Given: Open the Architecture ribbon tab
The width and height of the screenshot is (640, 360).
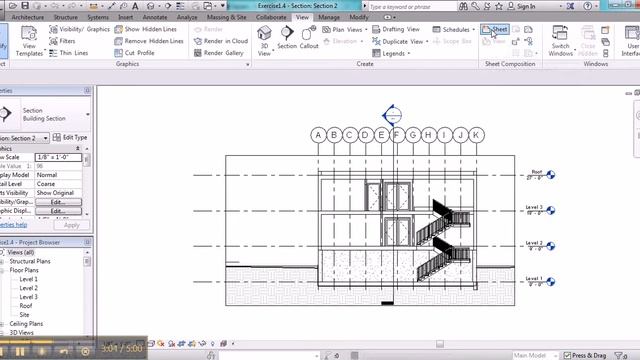Looking at the screenshot, I should (27, 18).
